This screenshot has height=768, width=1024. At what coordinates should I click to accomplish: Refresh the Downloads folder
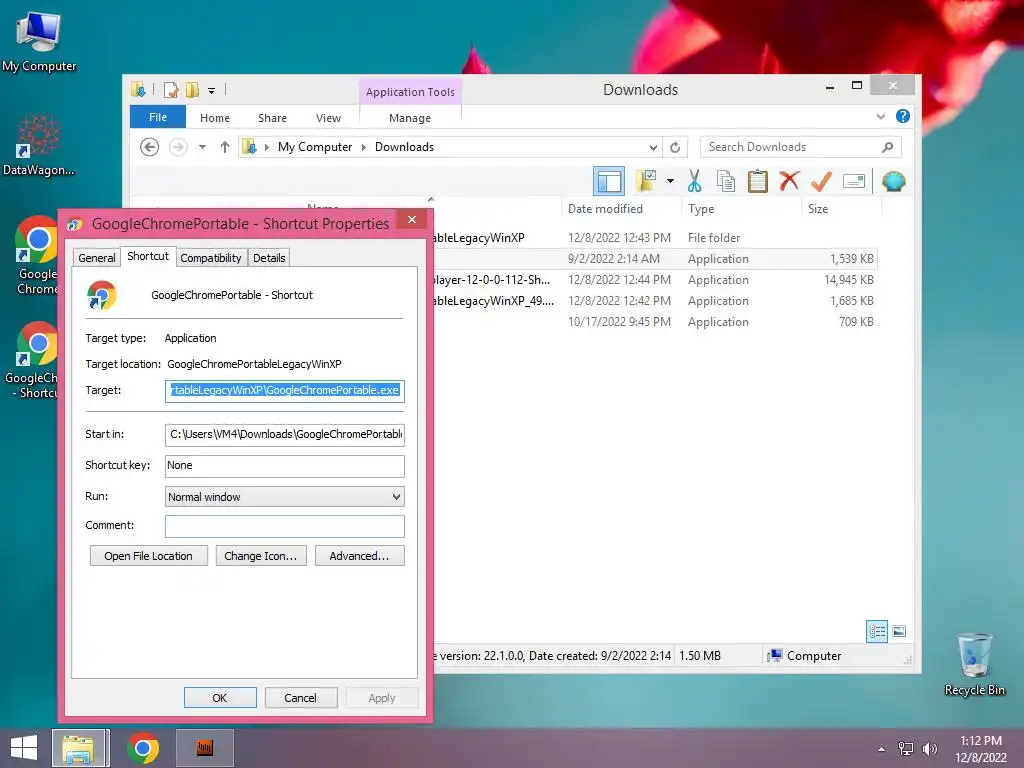pos(675,147)
